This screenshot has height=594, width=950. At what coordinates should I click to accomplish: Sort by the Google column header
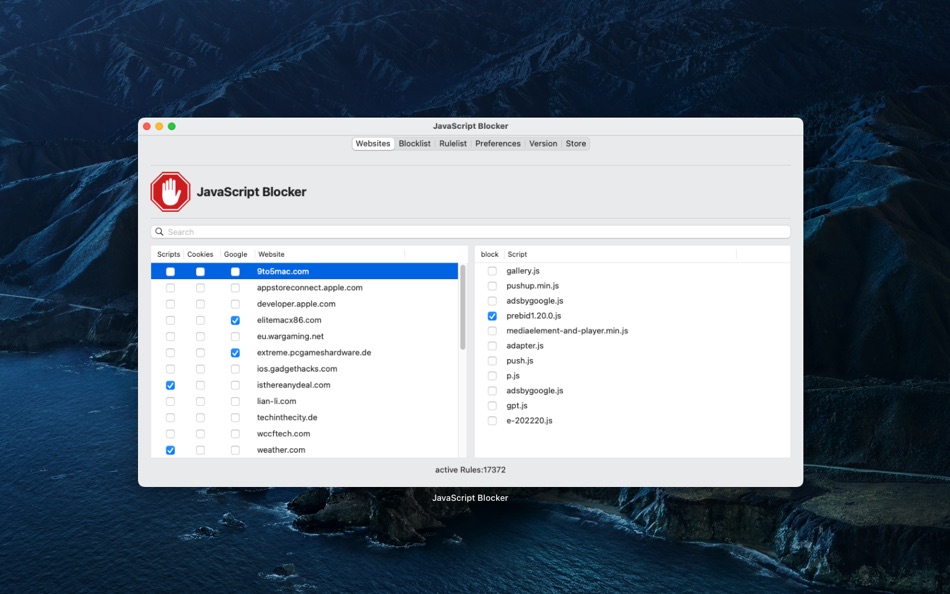[236, 255]
